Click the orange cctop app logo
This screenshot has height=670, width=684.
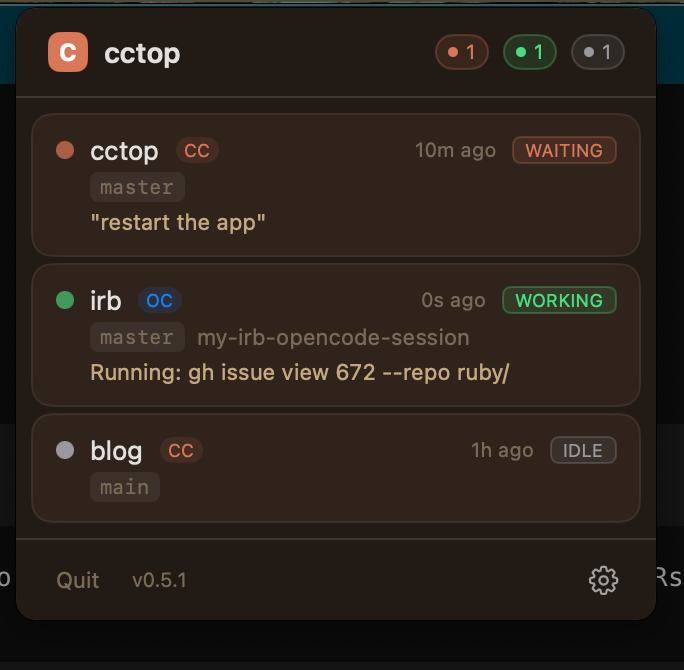(68, 52)
